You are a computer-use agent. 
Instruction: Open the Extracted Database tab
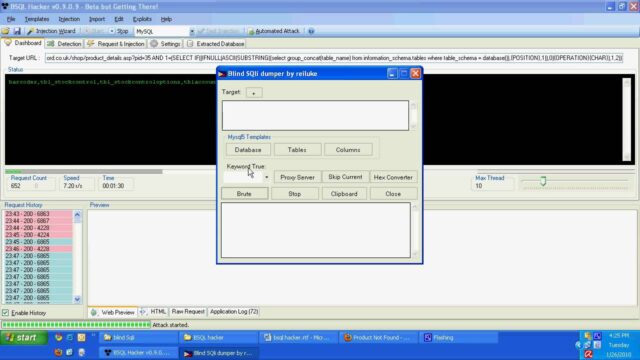[x=216, y=44]
